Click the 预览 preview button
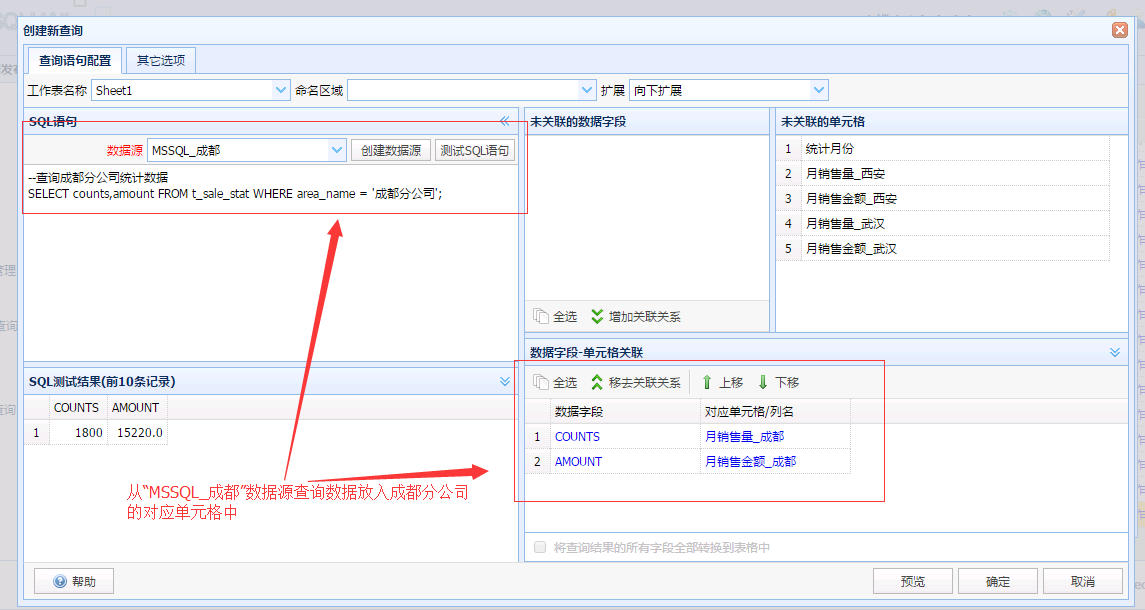The image size is (1145, 610). coord(913,582)
